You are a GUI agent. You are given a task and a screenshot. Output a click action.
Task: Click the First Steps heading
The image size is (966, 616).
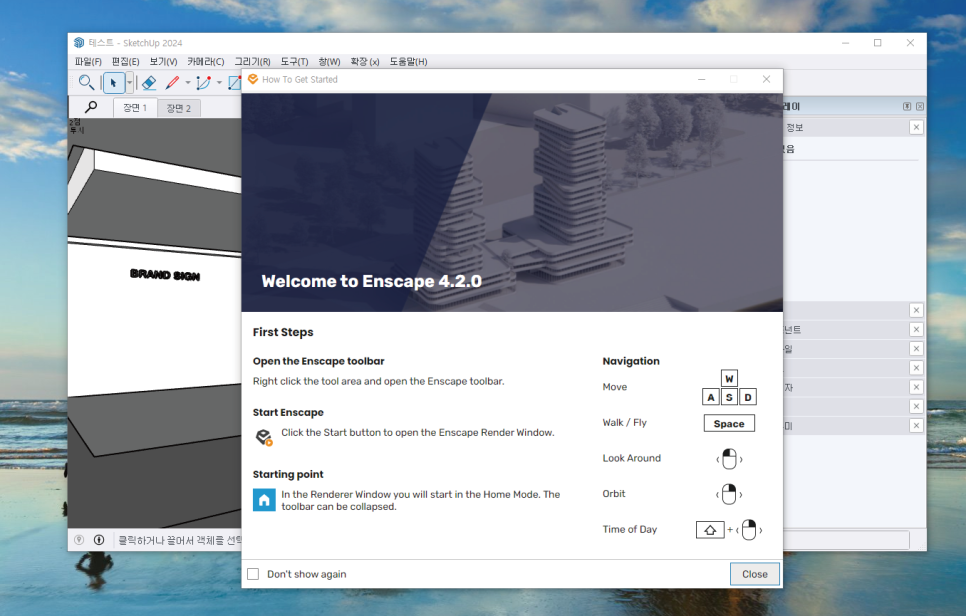coord(283,332)
